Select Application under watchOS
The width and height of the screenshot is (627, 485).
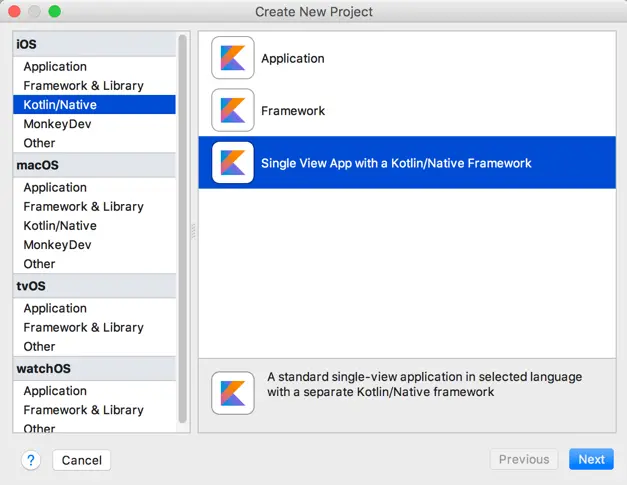(x=94, y=391)
